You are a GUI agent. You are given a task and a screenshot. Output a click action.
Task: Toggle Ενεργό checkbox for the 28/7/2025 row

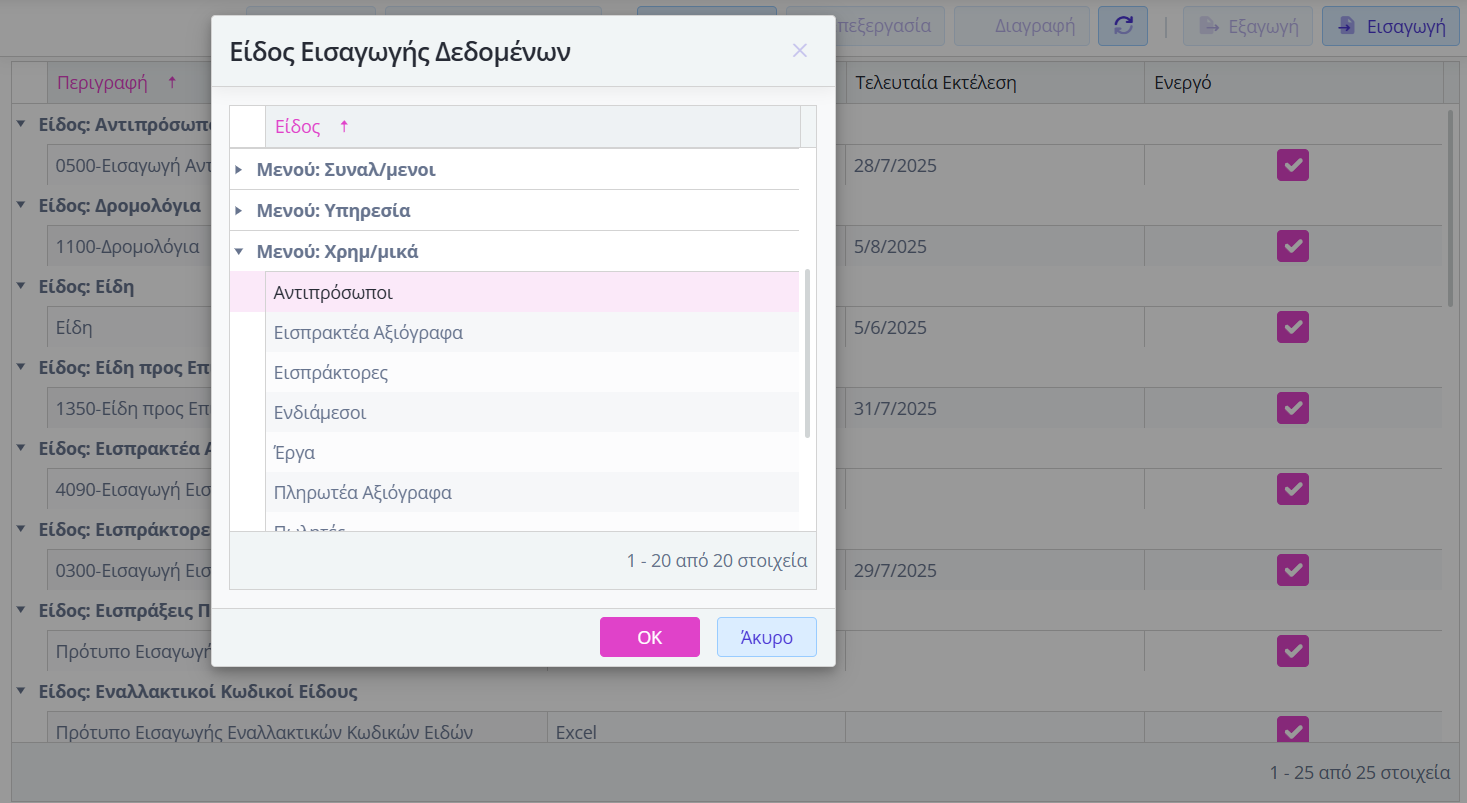pyautogui.click(x=1292, y=165)
